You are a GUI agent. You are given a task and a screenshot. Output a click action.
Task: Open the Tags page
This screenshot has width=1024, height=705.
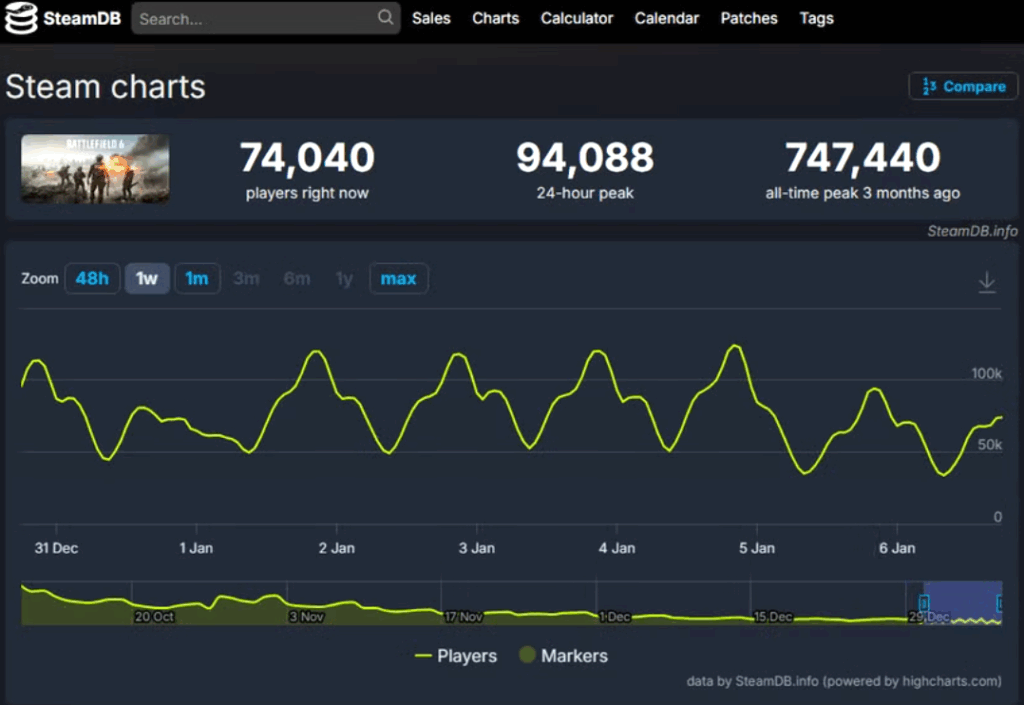point(816,18)
